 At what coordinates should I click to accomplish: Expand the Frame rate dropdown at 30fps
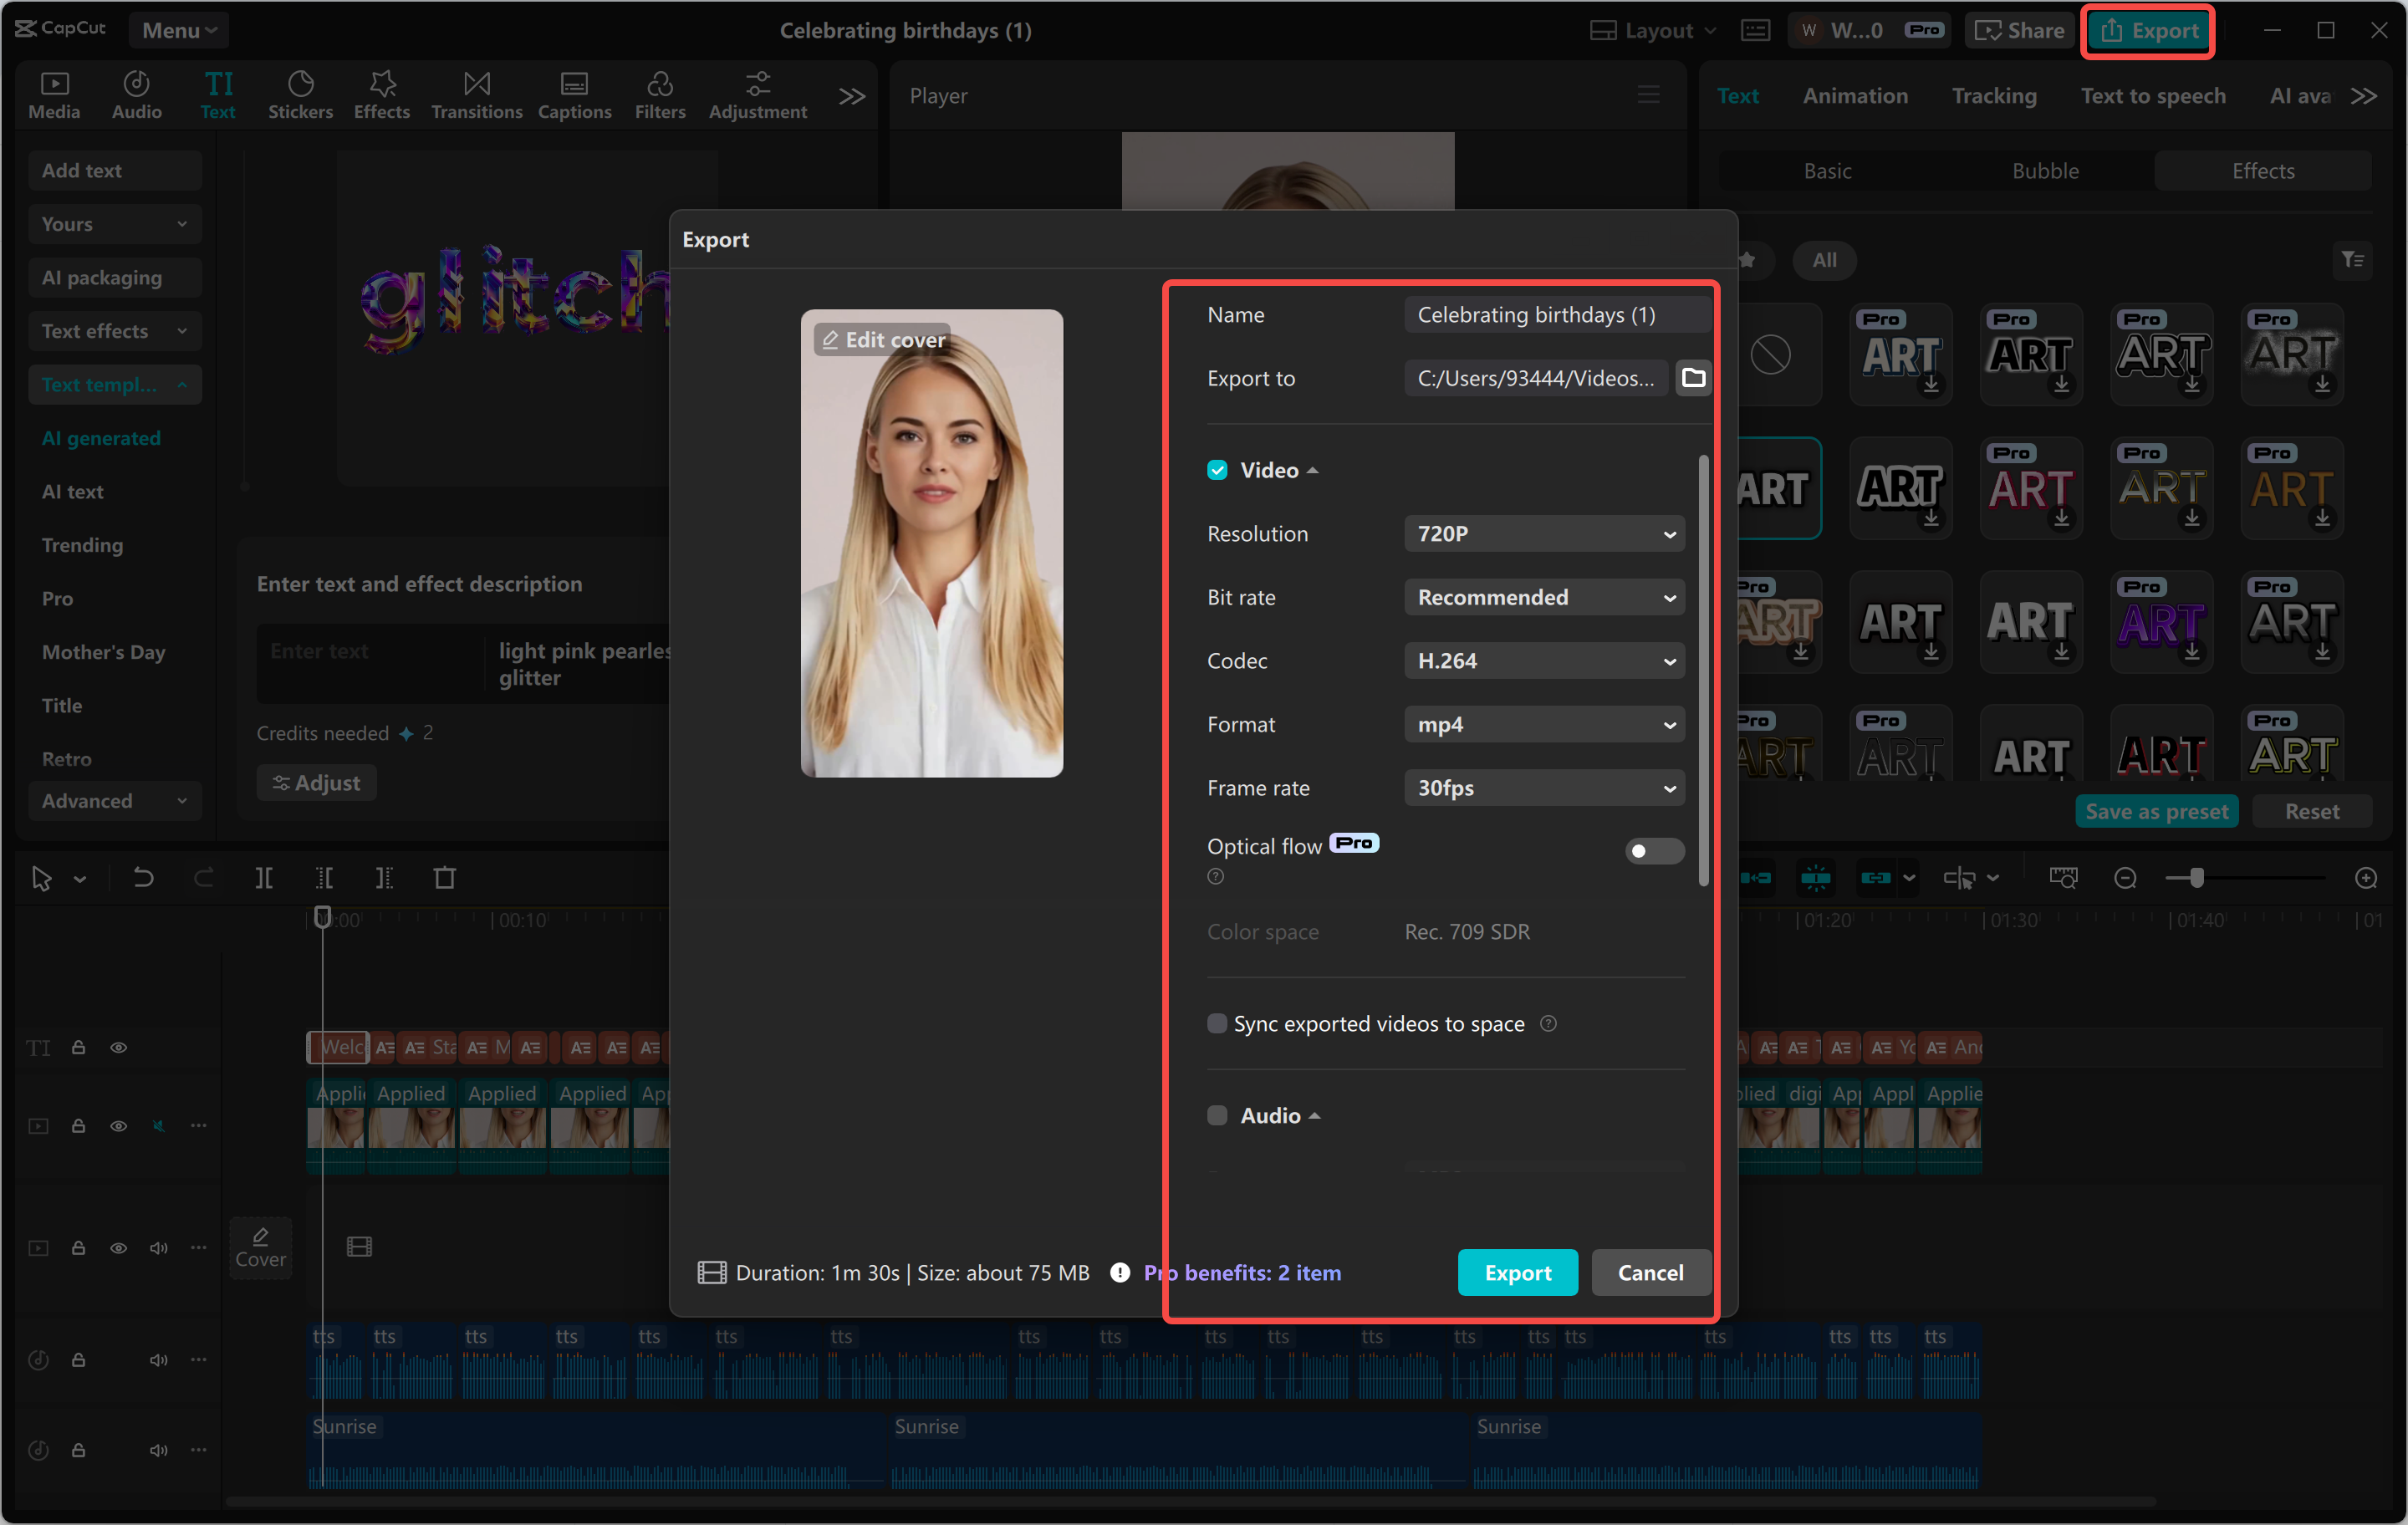[x=1543, y=787]
